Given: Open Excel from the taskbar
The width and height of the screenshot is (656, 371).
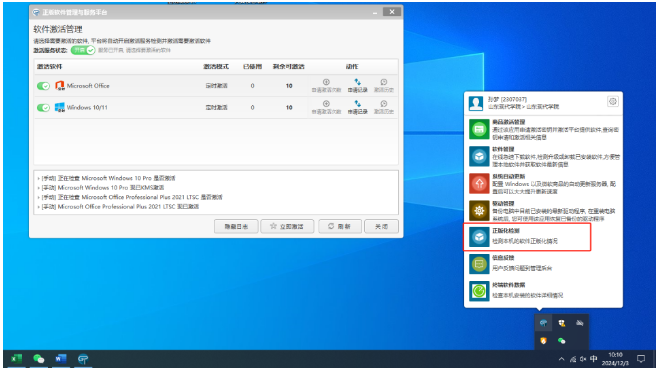Looking at the screenshot, I should click(16, 359).
